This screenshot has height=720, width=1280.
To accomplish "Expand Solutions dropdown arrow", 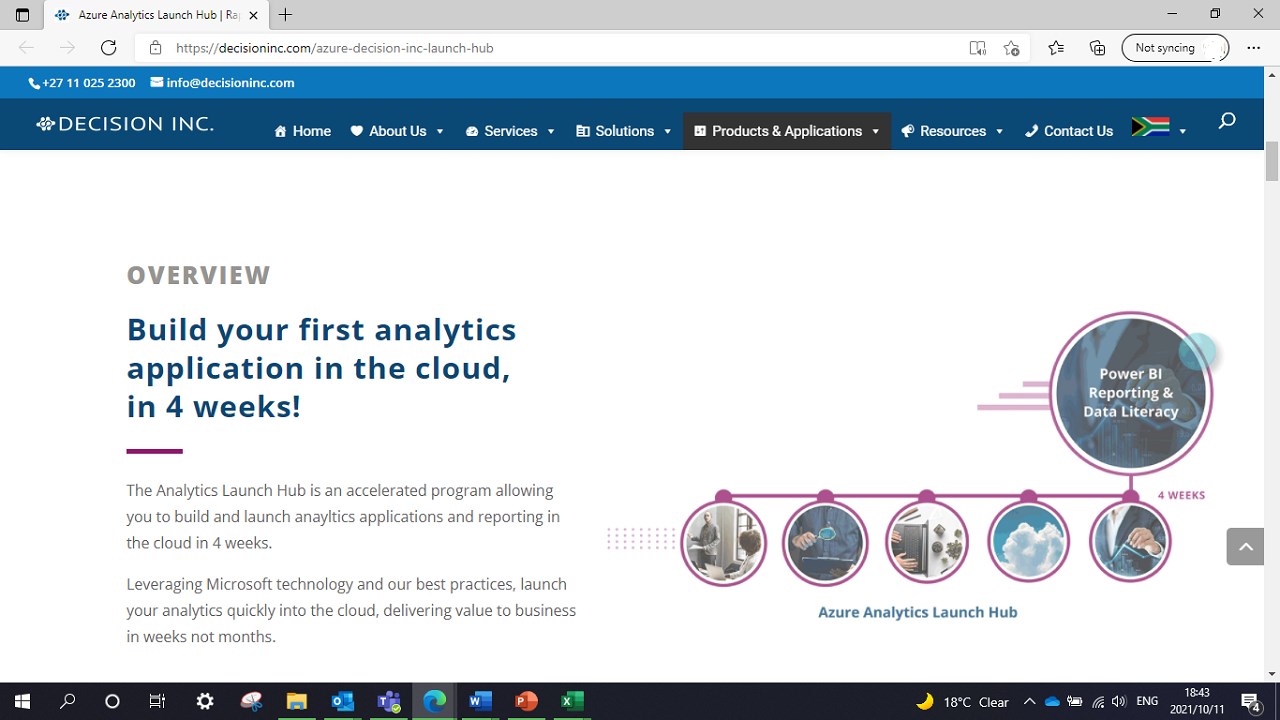I will click(667, 132).
